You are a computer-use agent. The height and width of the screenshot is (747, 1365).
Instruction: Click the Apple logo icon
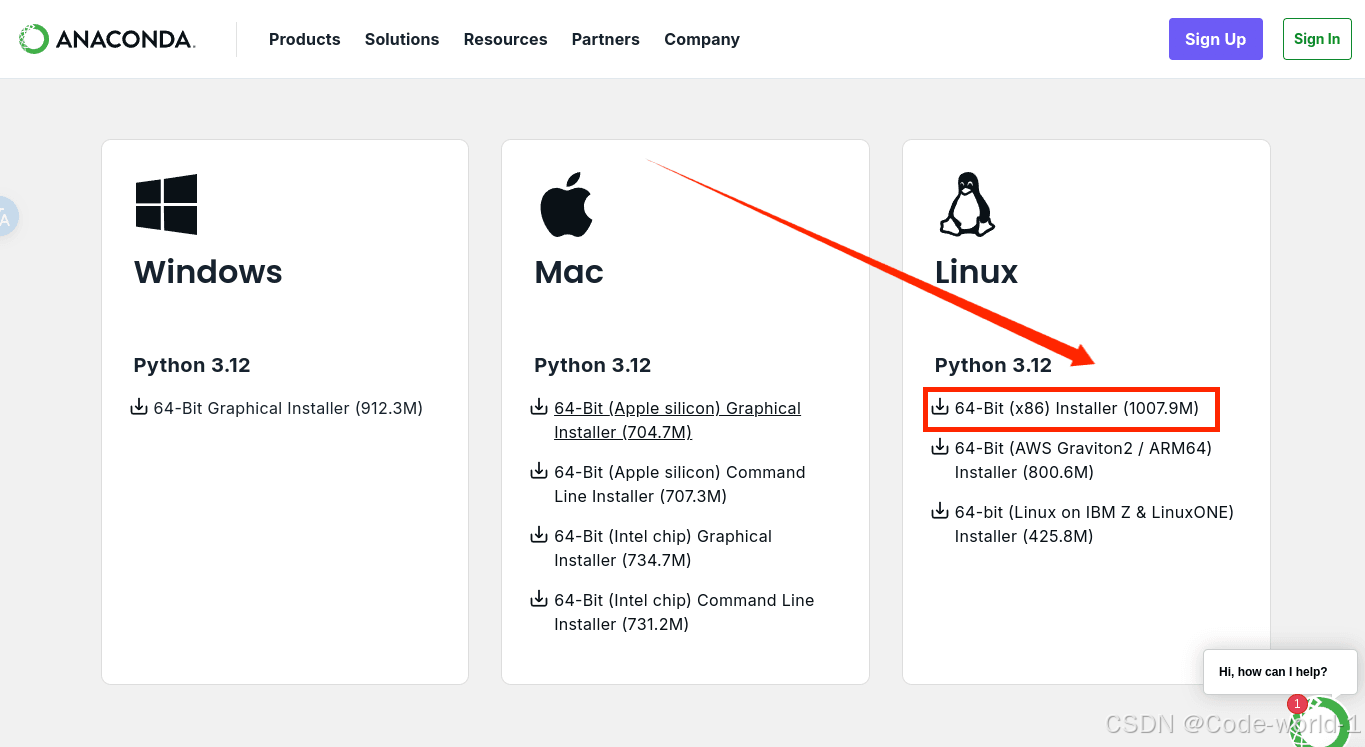coord(566,204)
